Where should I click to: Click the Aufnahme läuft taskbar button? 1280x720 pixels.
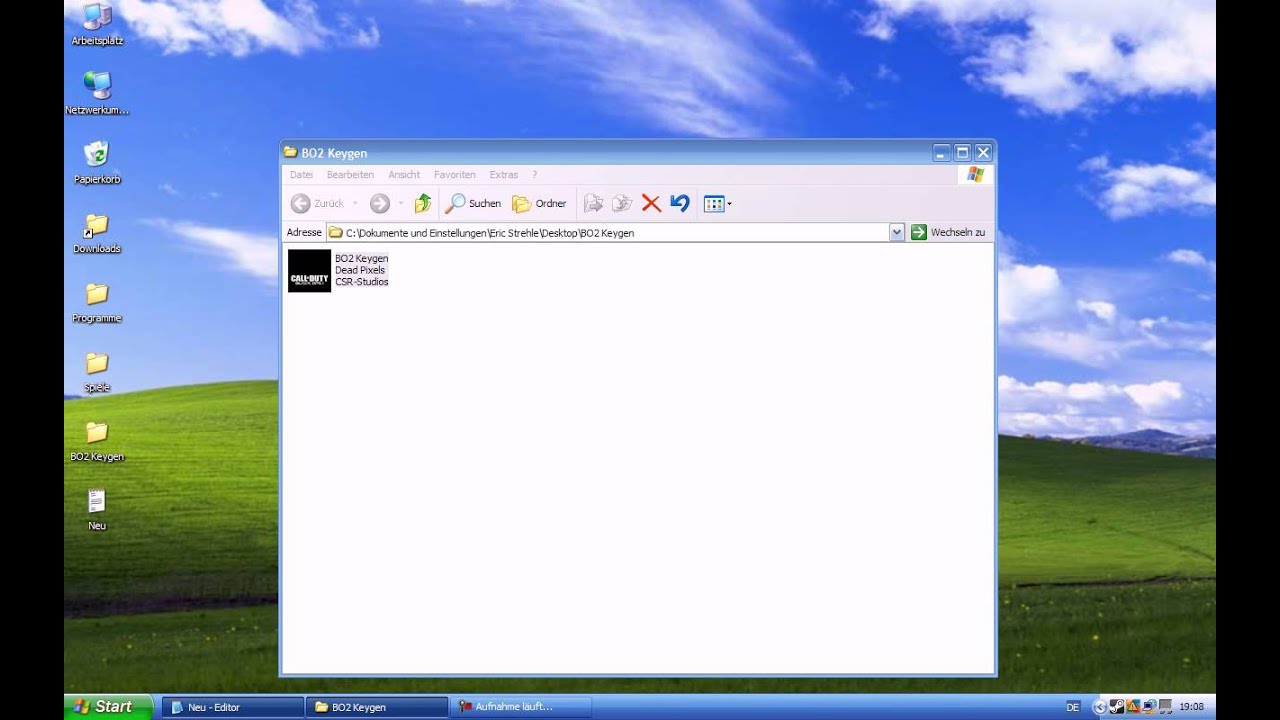tap(521, 707)
